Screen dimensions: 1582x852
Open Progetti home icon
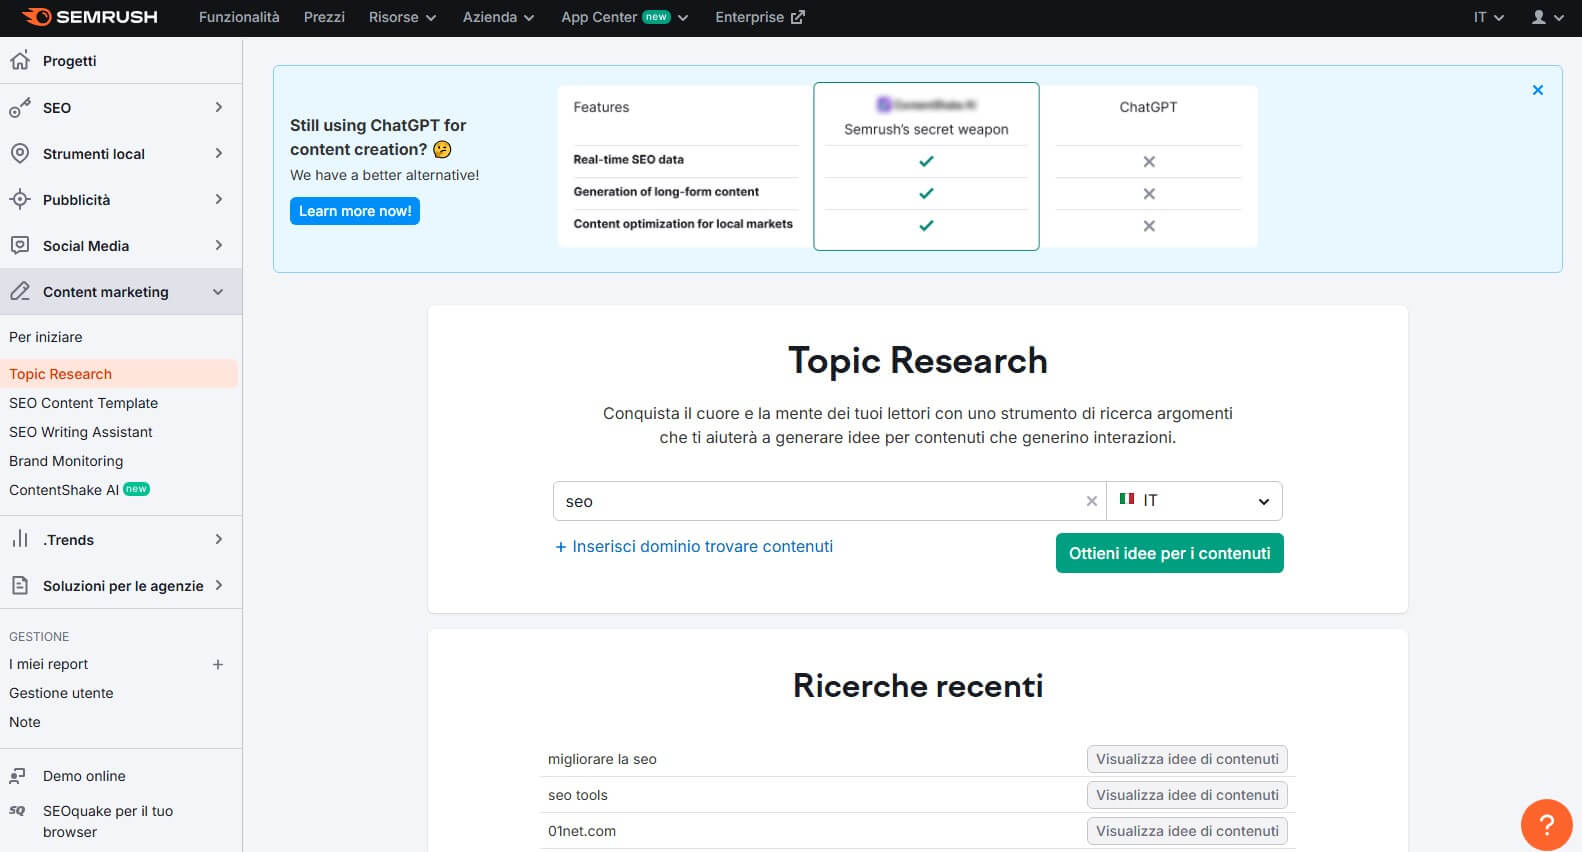[x=19, y=61]
